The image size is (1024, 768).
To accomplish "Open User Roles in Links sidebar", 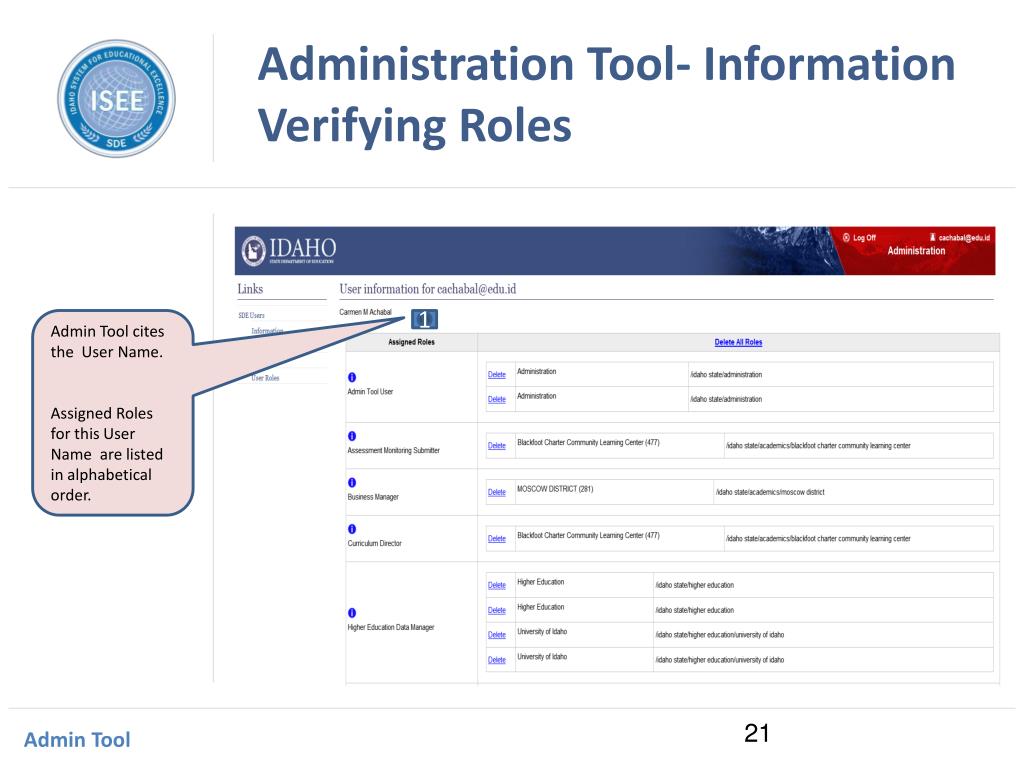I will pos(265,378).
